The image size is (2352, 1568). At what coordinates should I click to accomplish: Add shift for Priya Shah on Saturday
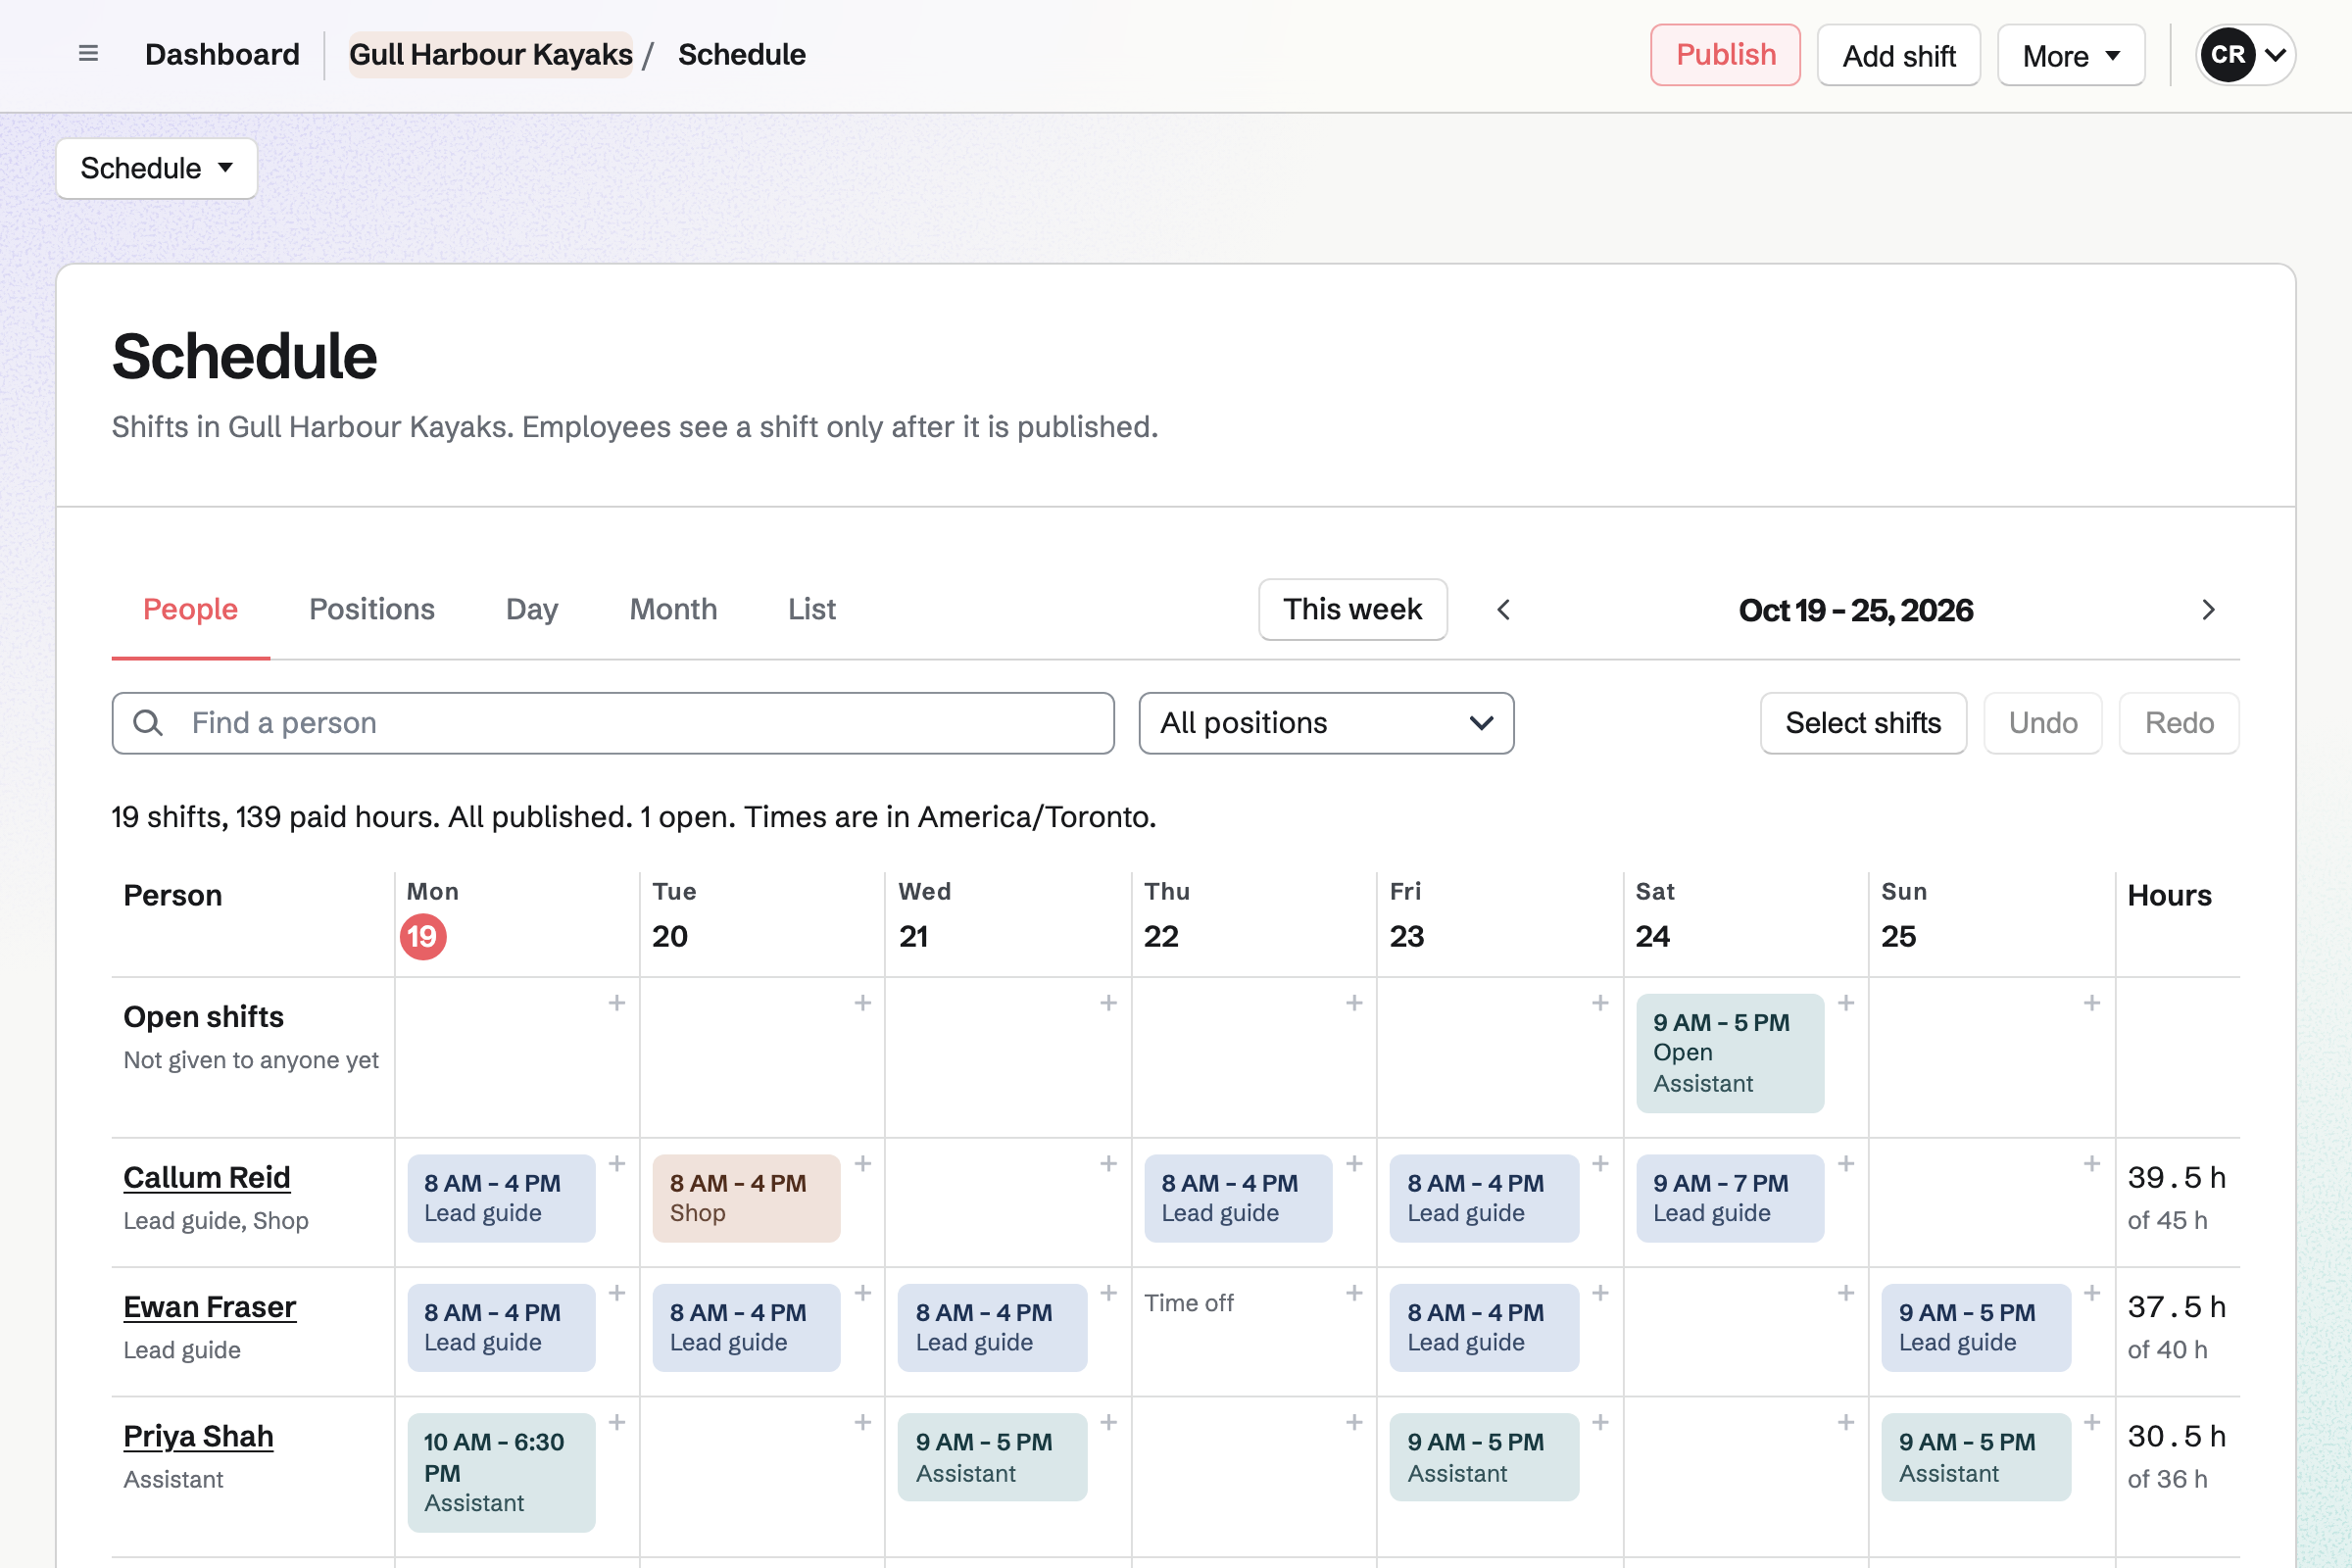pyautogui.click(x=1846, y=1422)
